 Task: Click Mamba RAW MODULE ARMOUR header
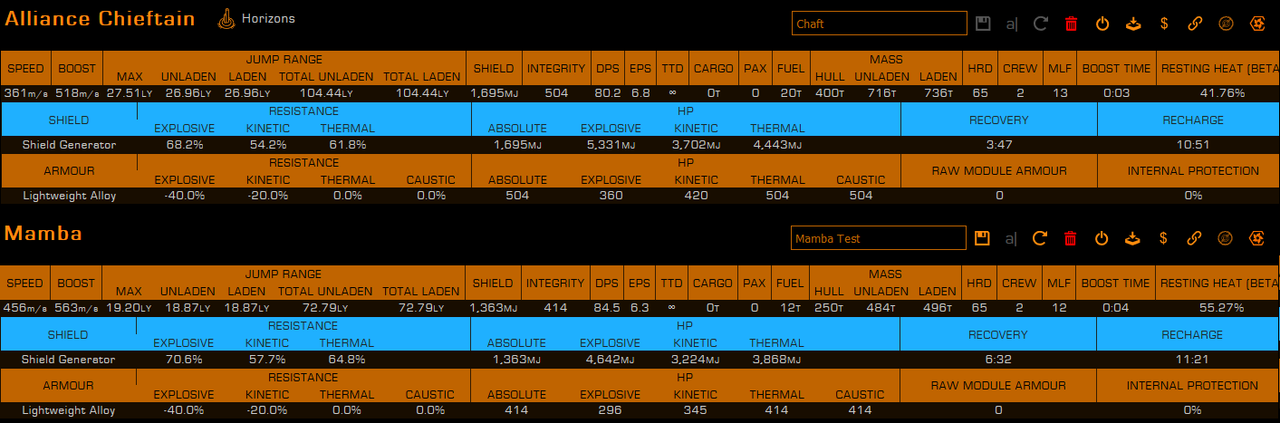tap(999, 386)
